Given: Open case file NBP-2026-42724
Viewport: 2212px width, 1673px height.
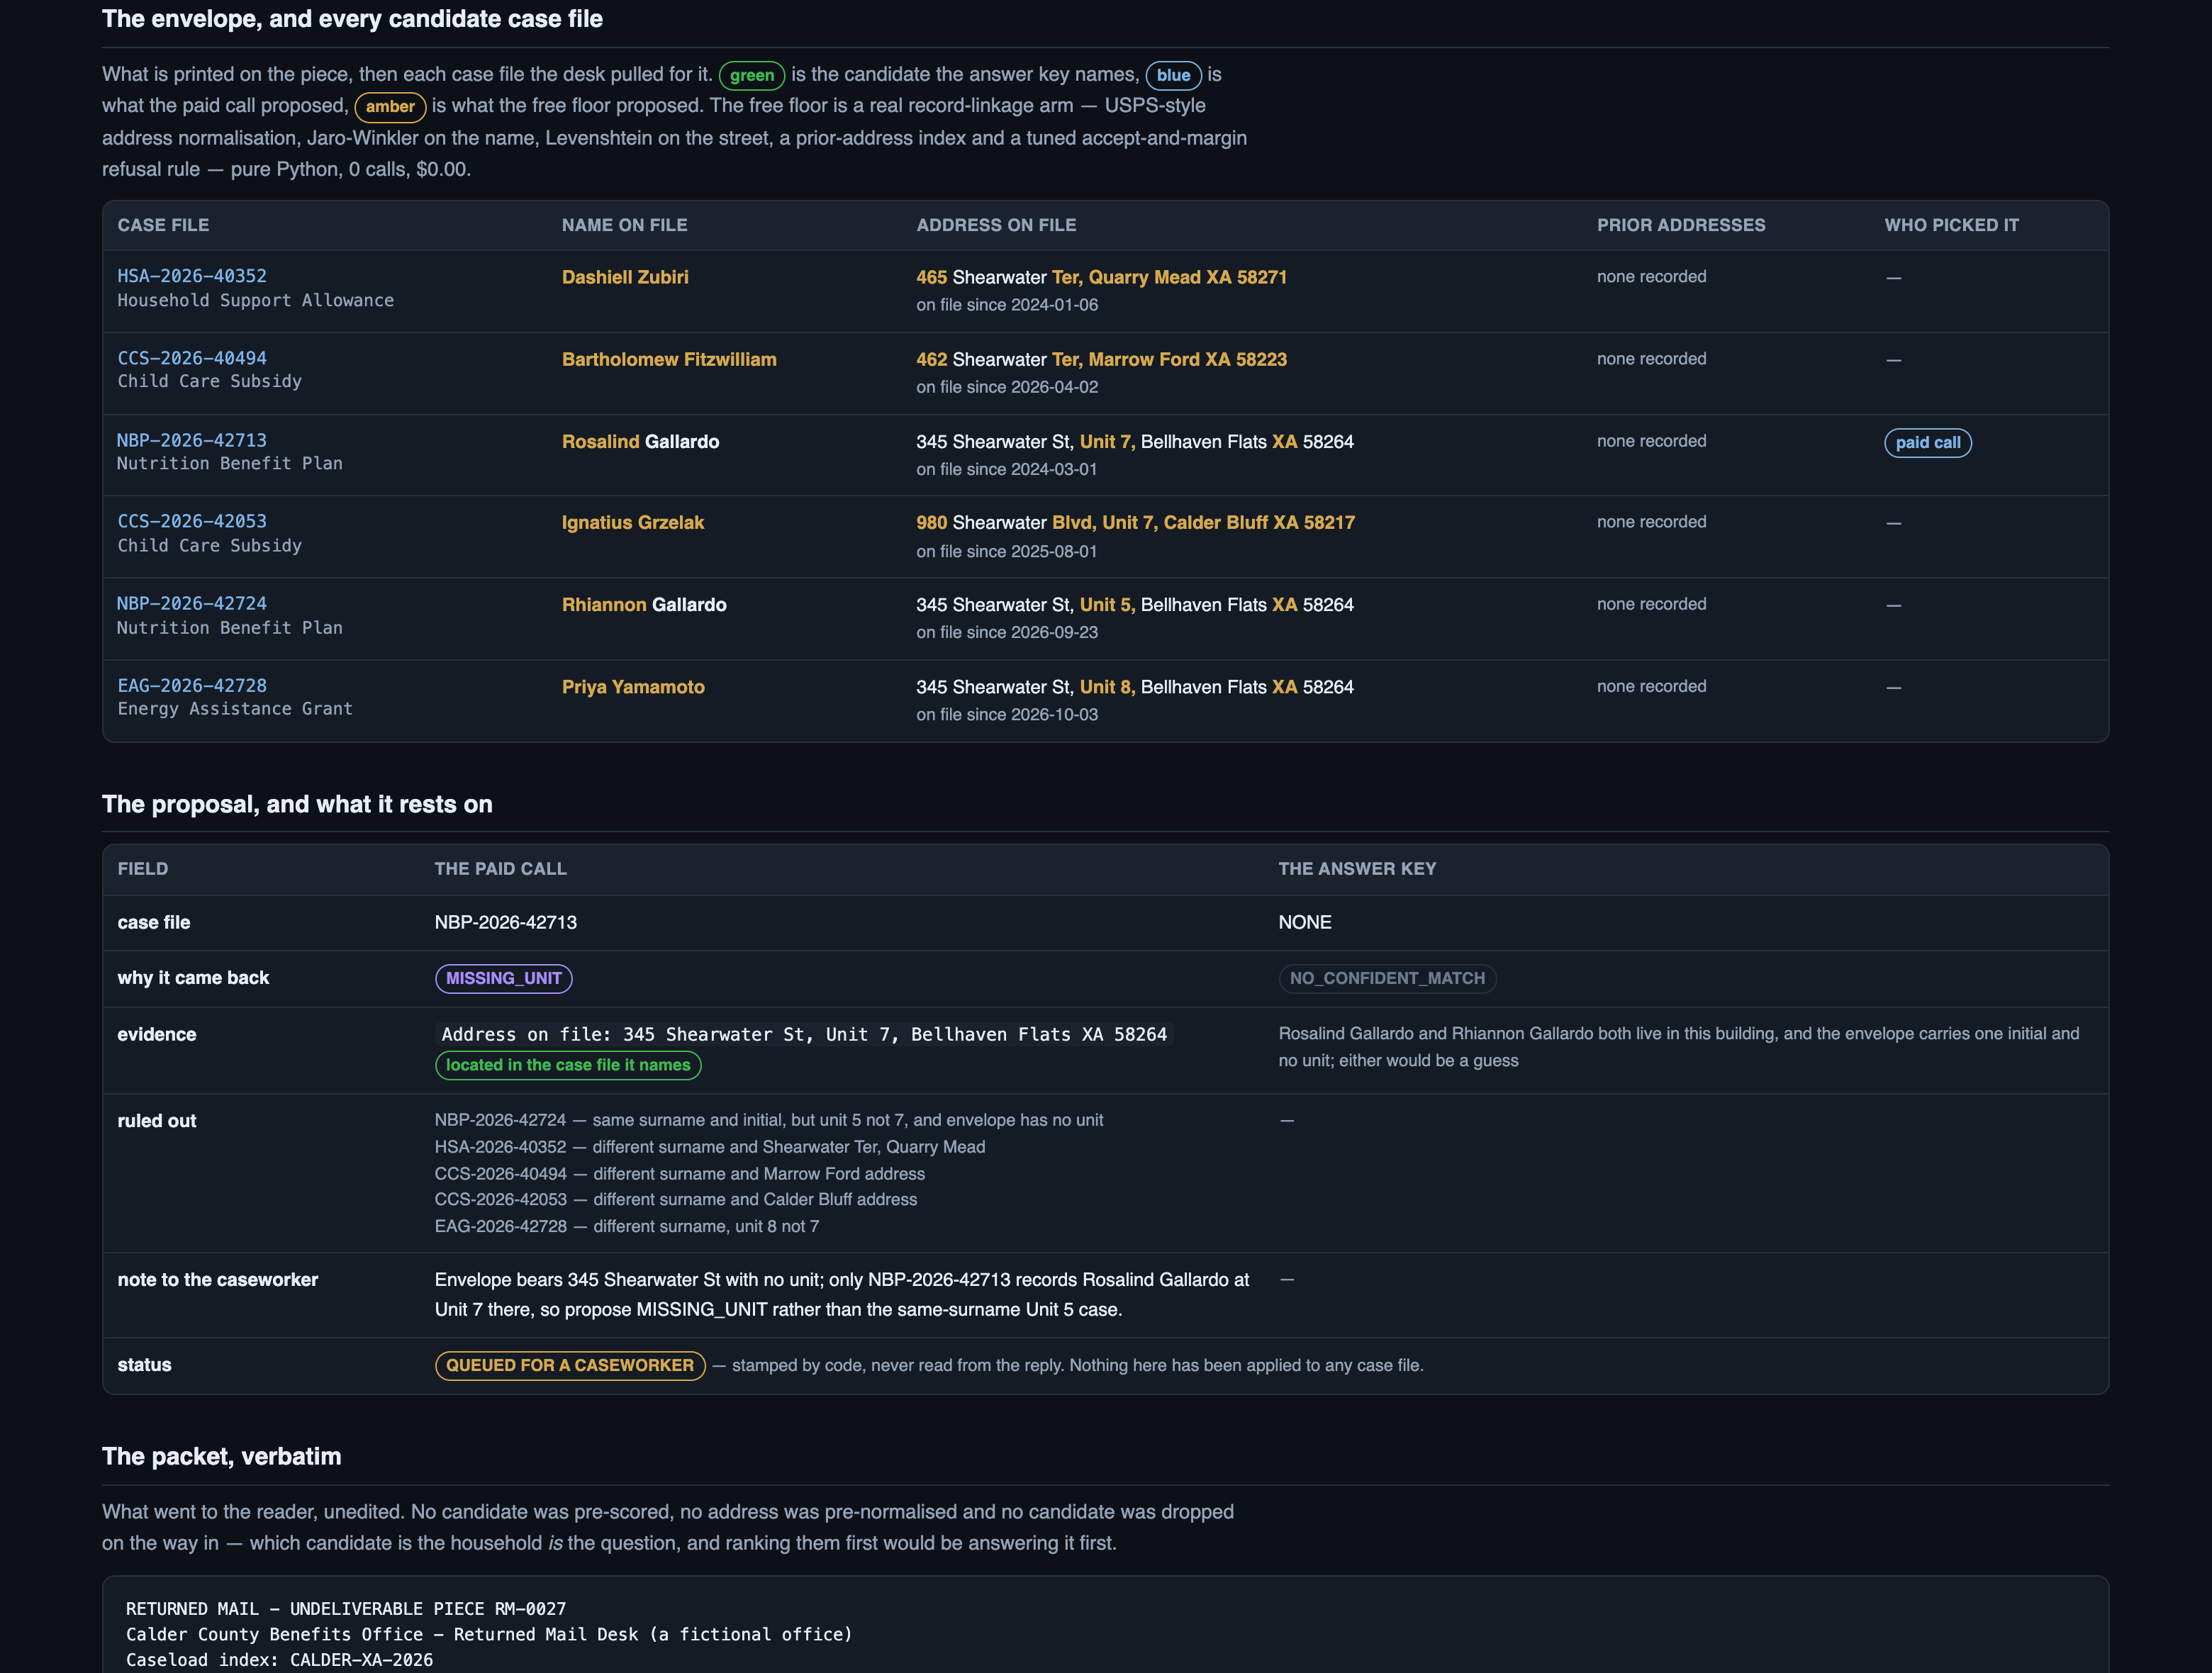Looking at the screenshot, I should point(192,603).
